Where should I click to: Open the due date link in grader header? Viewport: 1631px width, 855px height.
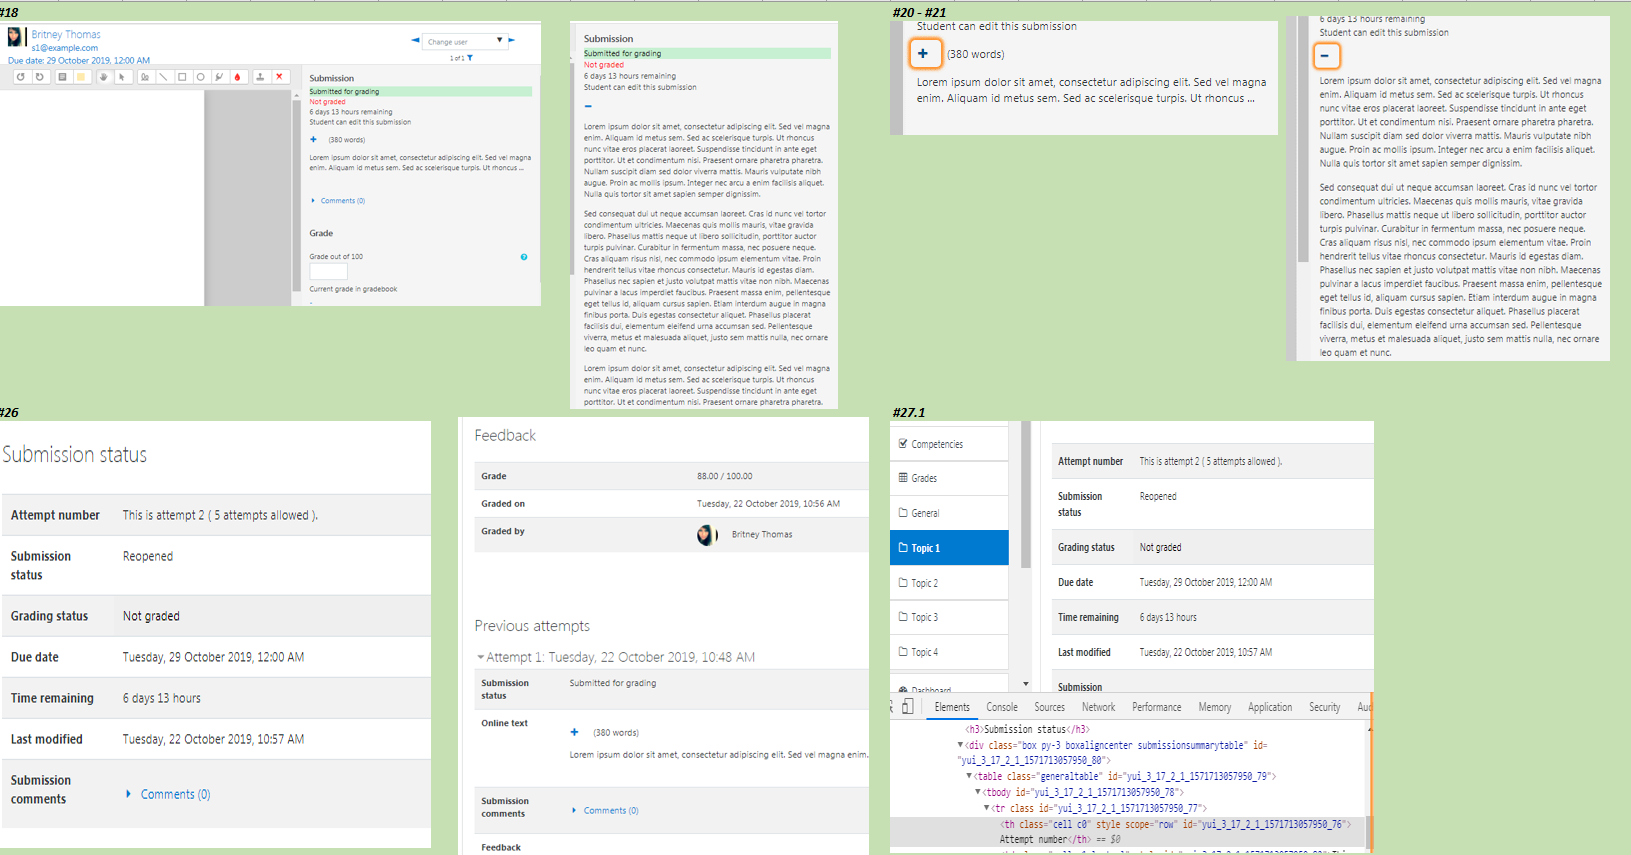79,60
